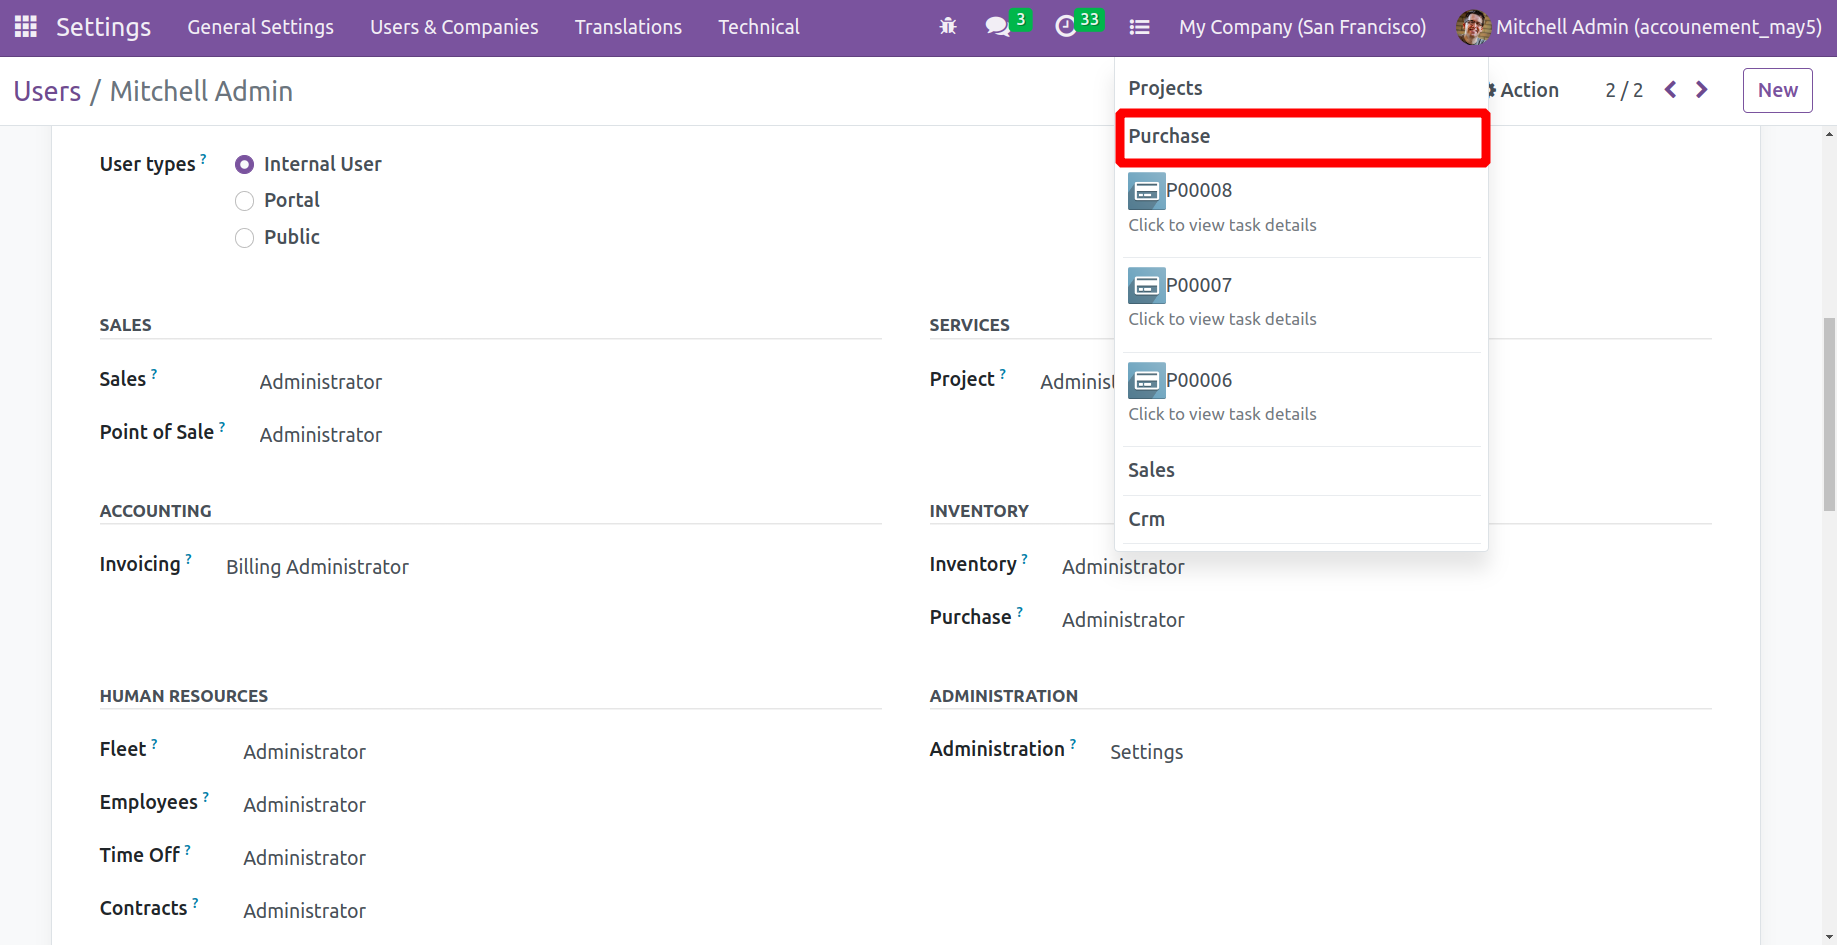The width and height of the screenshot is (1837, 945).
Task: Expand the Crm section in dropdown
Action: click(1146, 519)
